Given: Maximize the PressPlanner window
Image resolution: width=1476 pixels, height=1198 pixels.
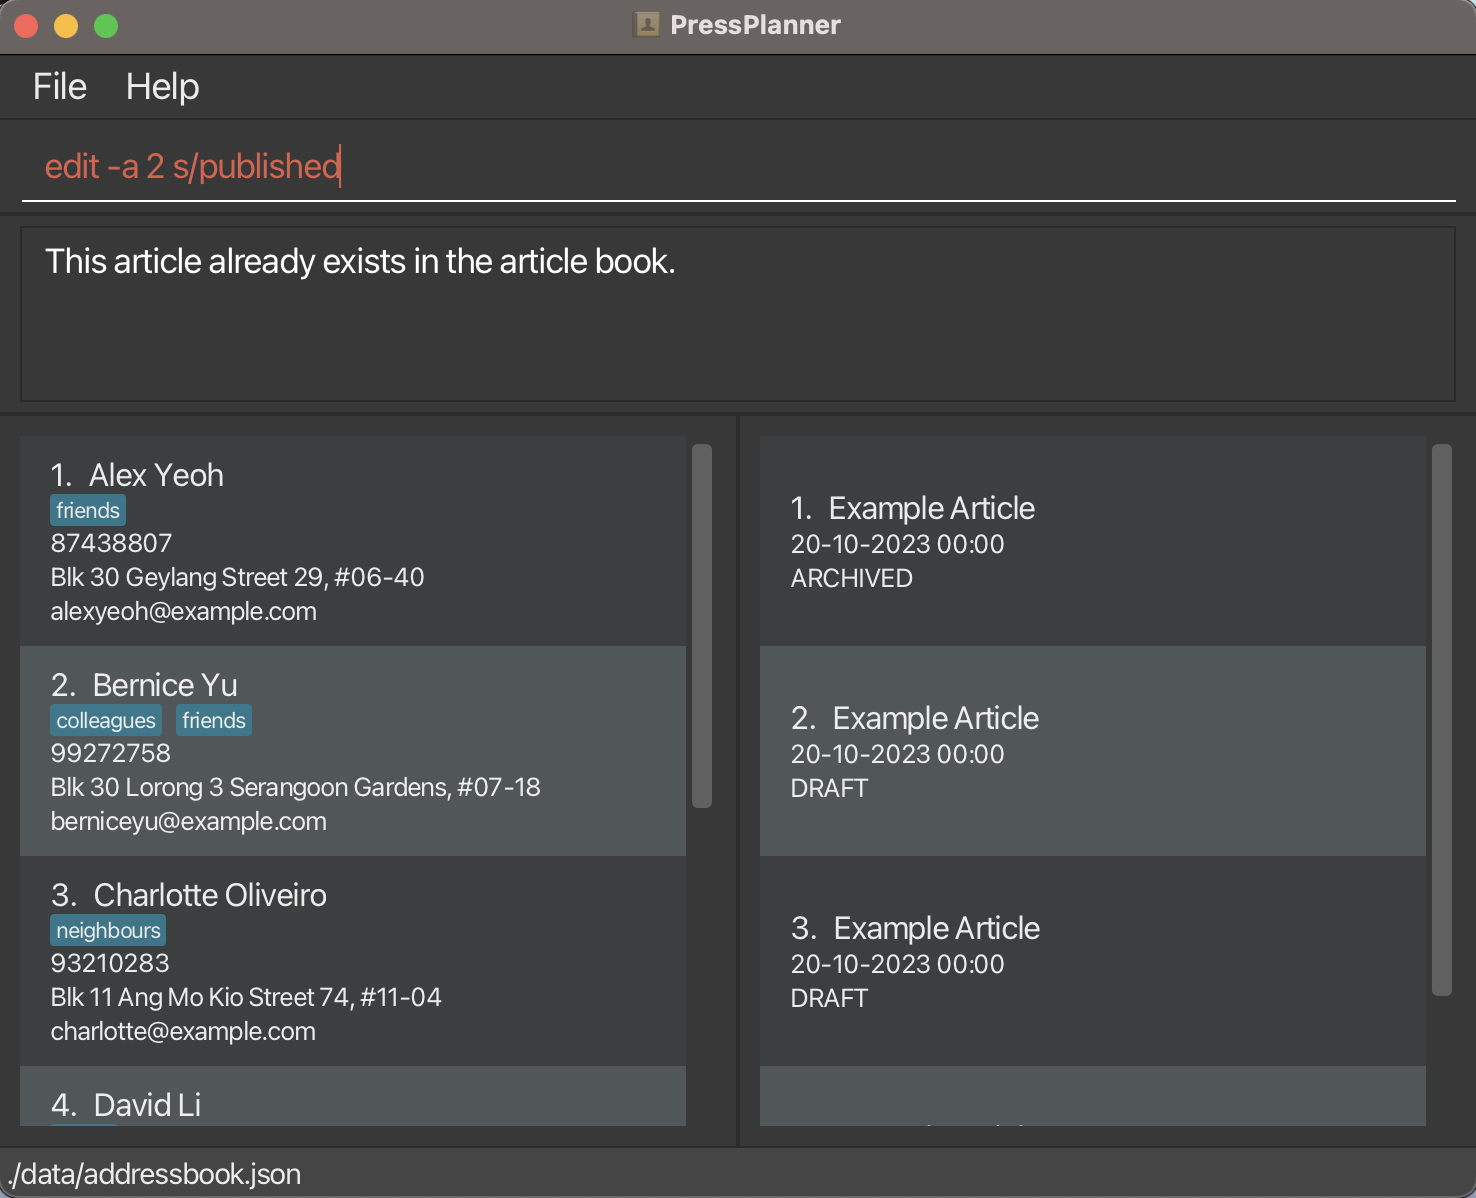Looking at the screenshot, I should click(x=106, y=26).
